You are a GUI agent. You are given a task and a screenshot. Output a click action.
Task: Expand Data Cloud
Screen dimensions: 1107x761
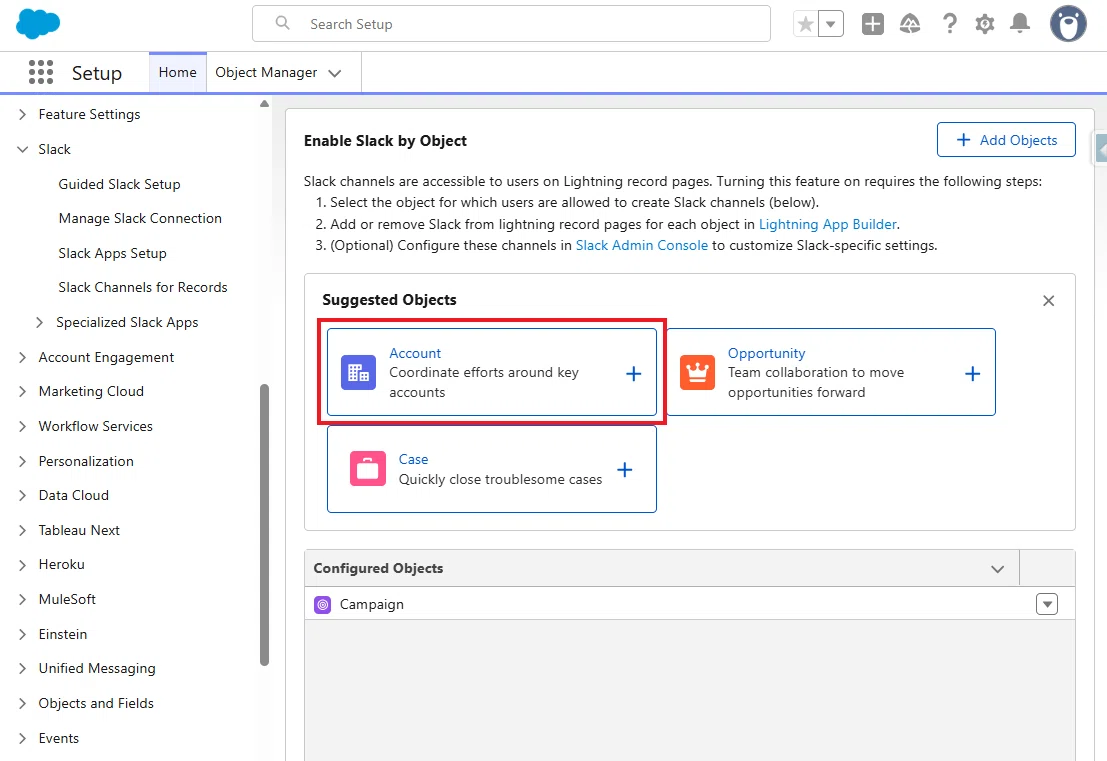pos(23,496)
